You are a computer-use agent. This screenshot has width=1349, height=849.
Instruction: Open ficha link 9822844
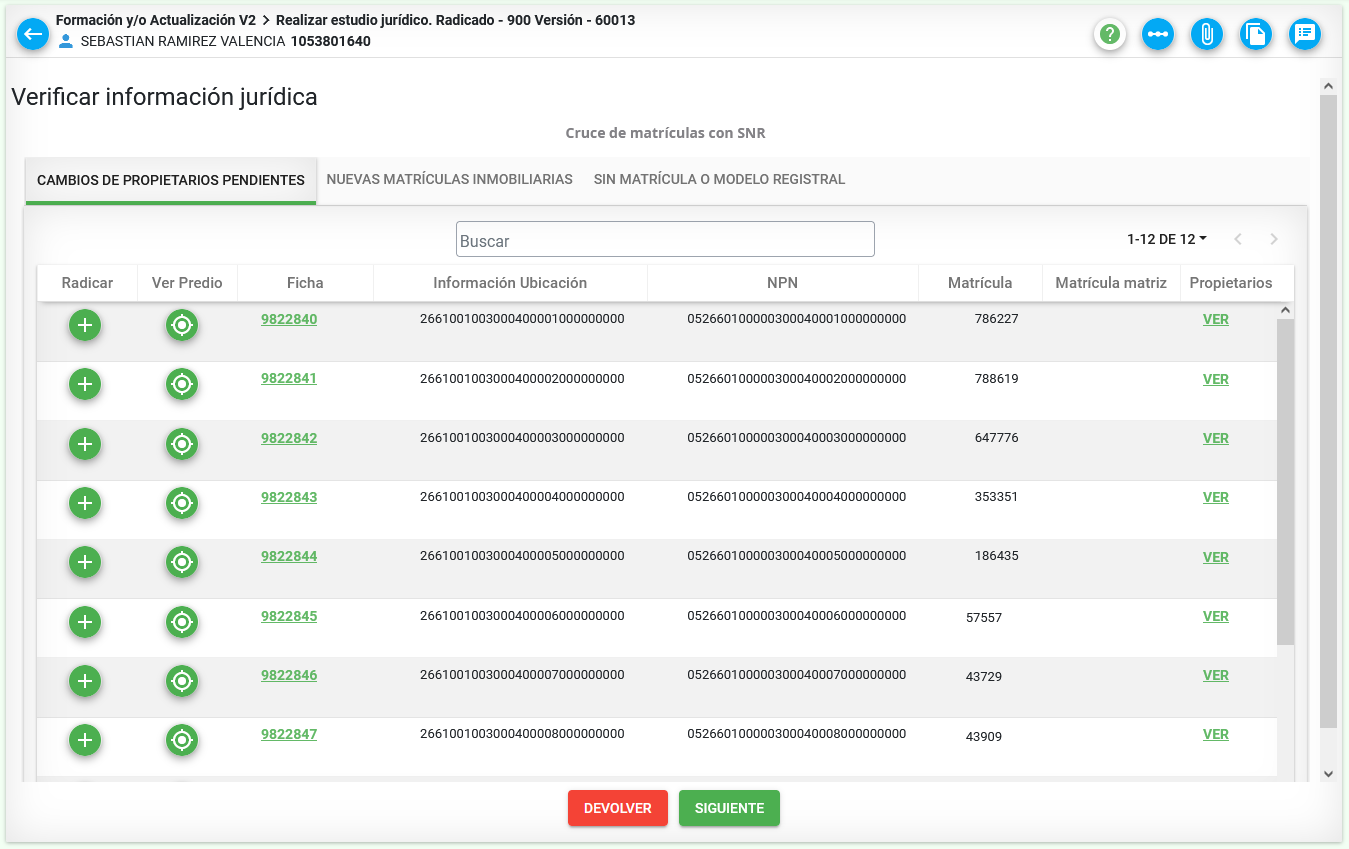click(x=289, y=557)
